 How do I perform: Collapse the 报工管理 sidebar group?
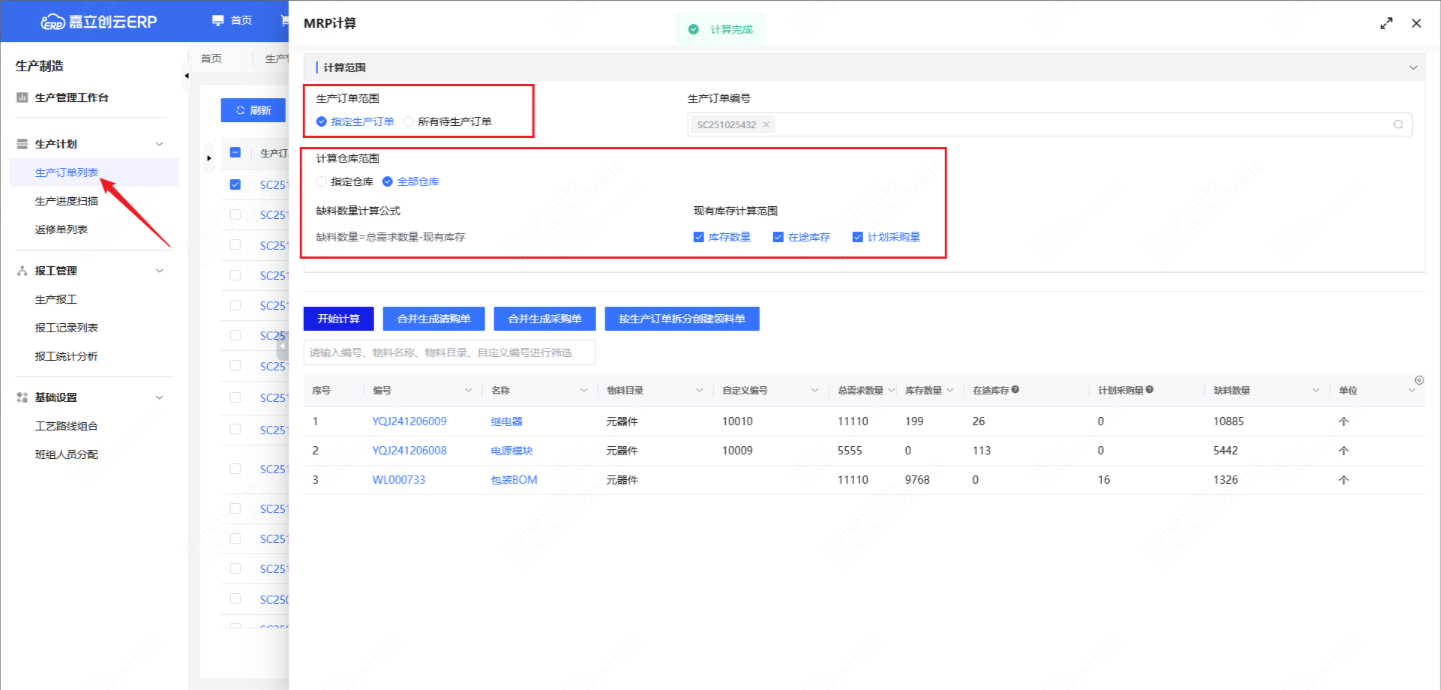(x=159, y=271)
